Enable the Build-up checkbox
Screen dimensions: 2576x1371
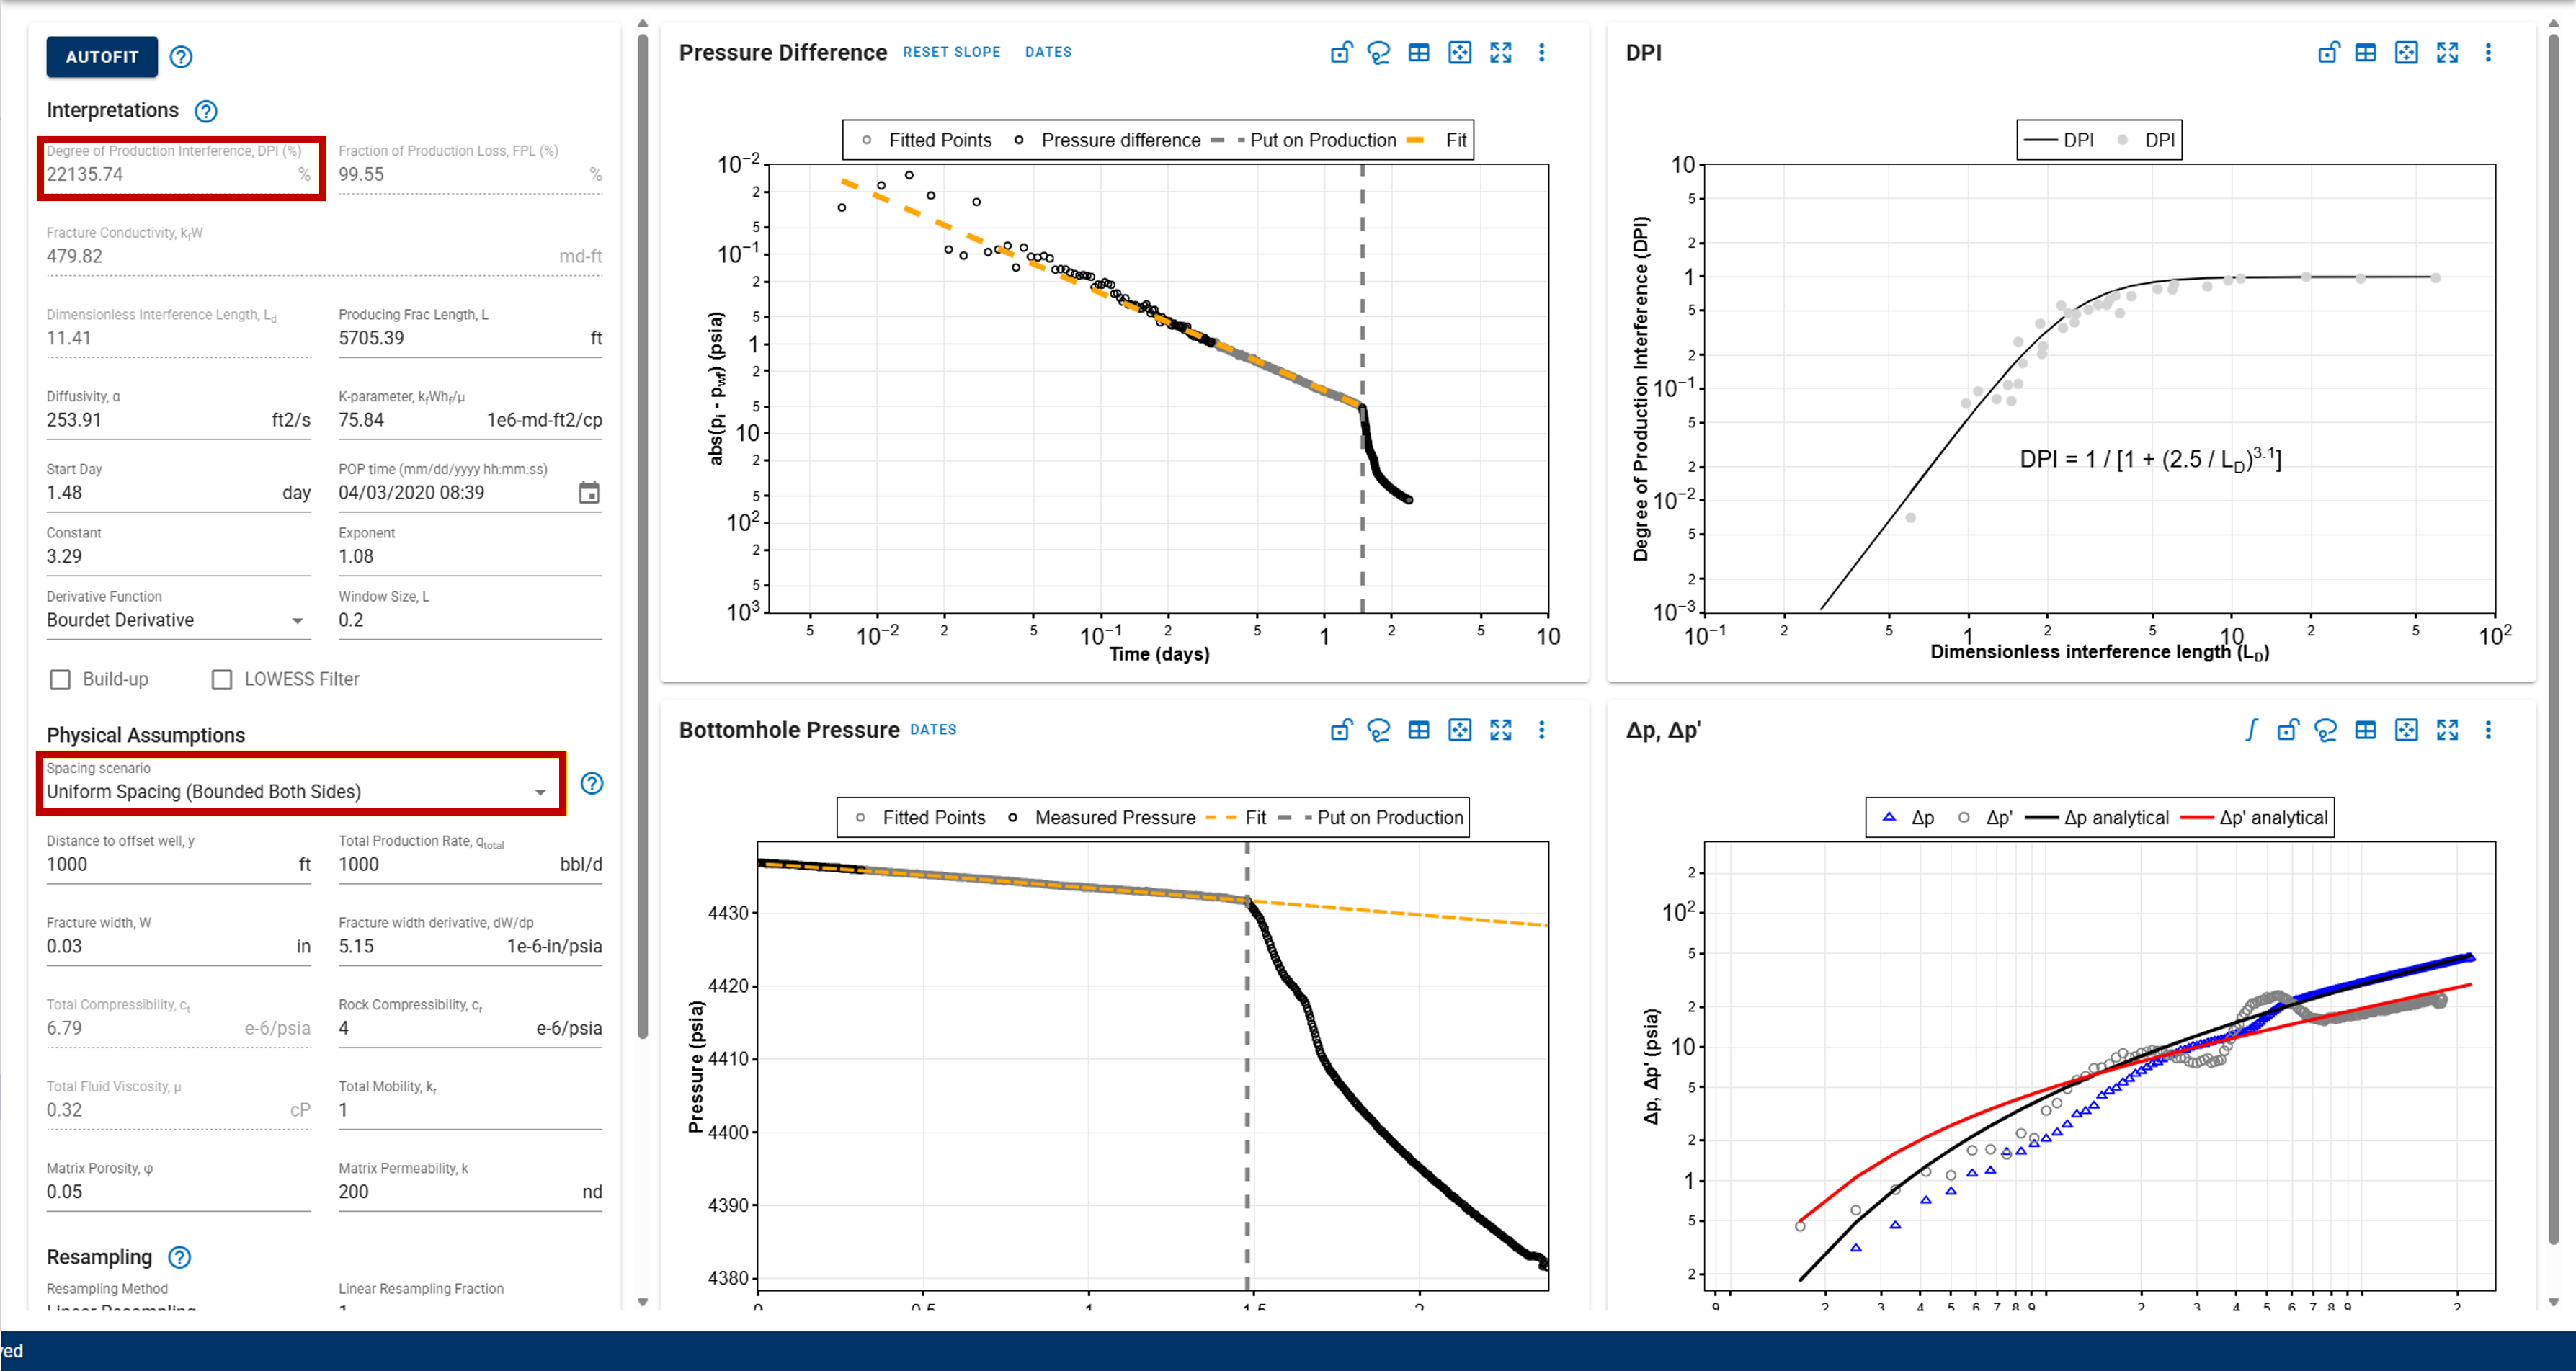click(61, 680)
